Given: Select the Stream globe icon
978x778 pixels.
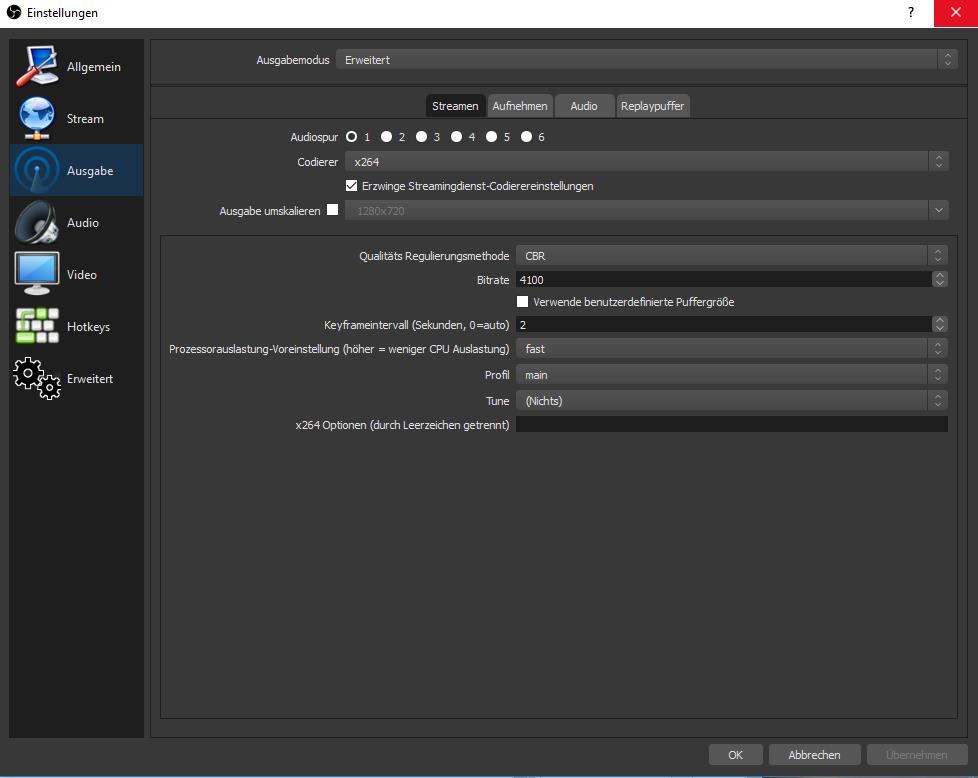Looking at the screenshot, I should click(37, 118).
